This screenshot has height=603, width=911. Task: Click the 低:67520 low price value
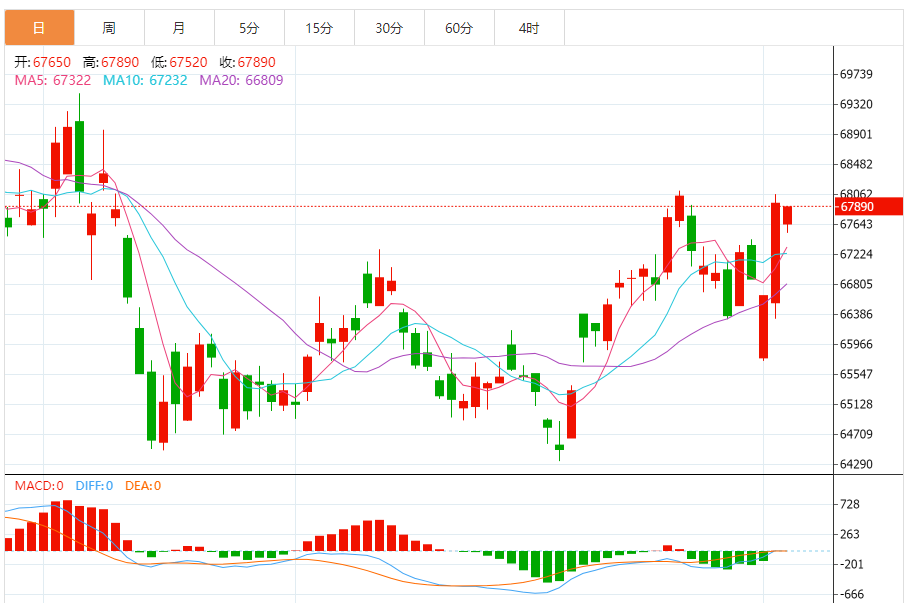pyautogui.click(x=179, y=62)
